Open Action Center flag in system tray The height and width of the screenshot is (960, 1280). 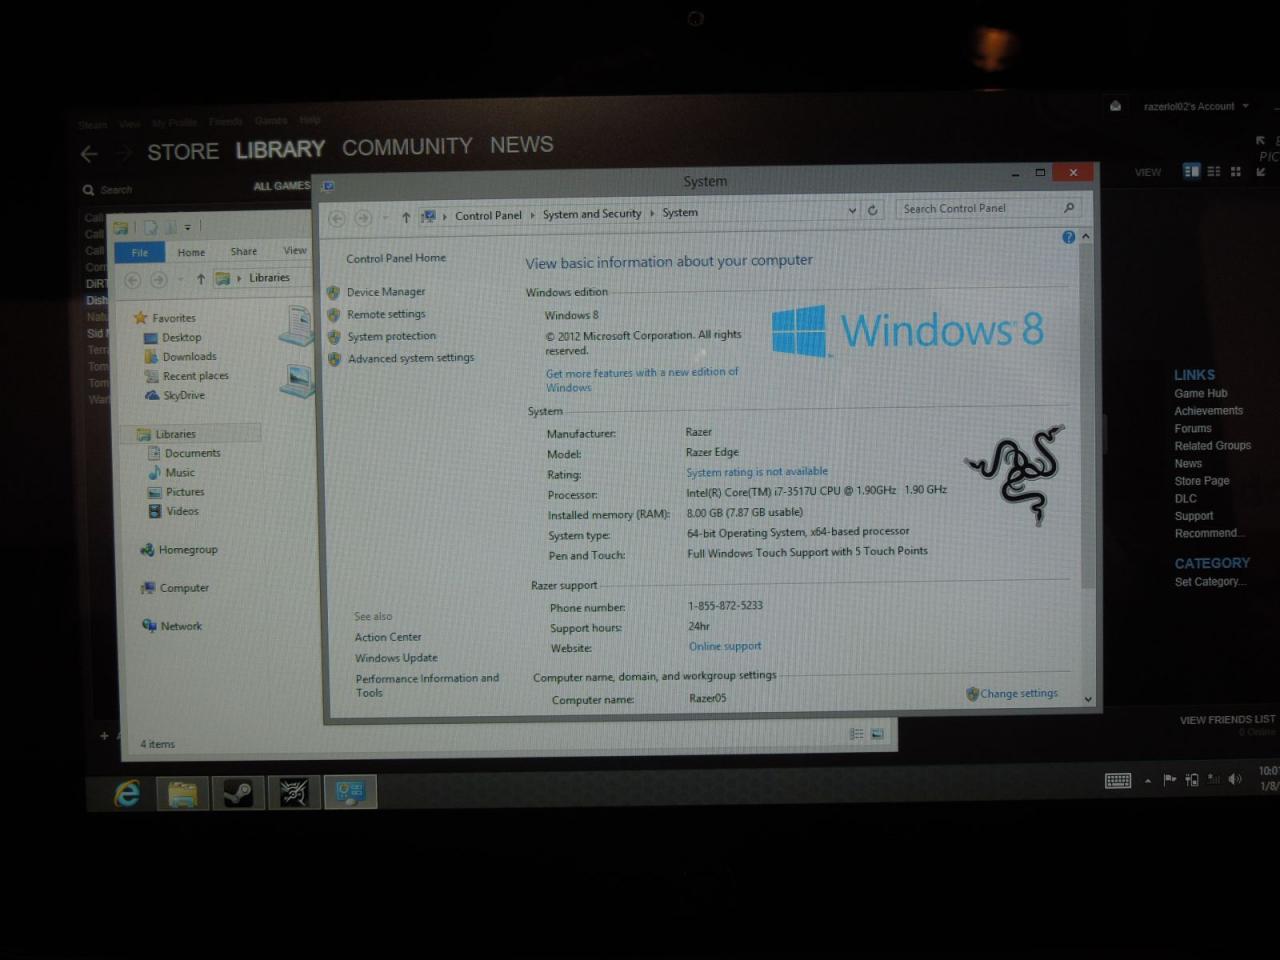(x=1169, y=779)
